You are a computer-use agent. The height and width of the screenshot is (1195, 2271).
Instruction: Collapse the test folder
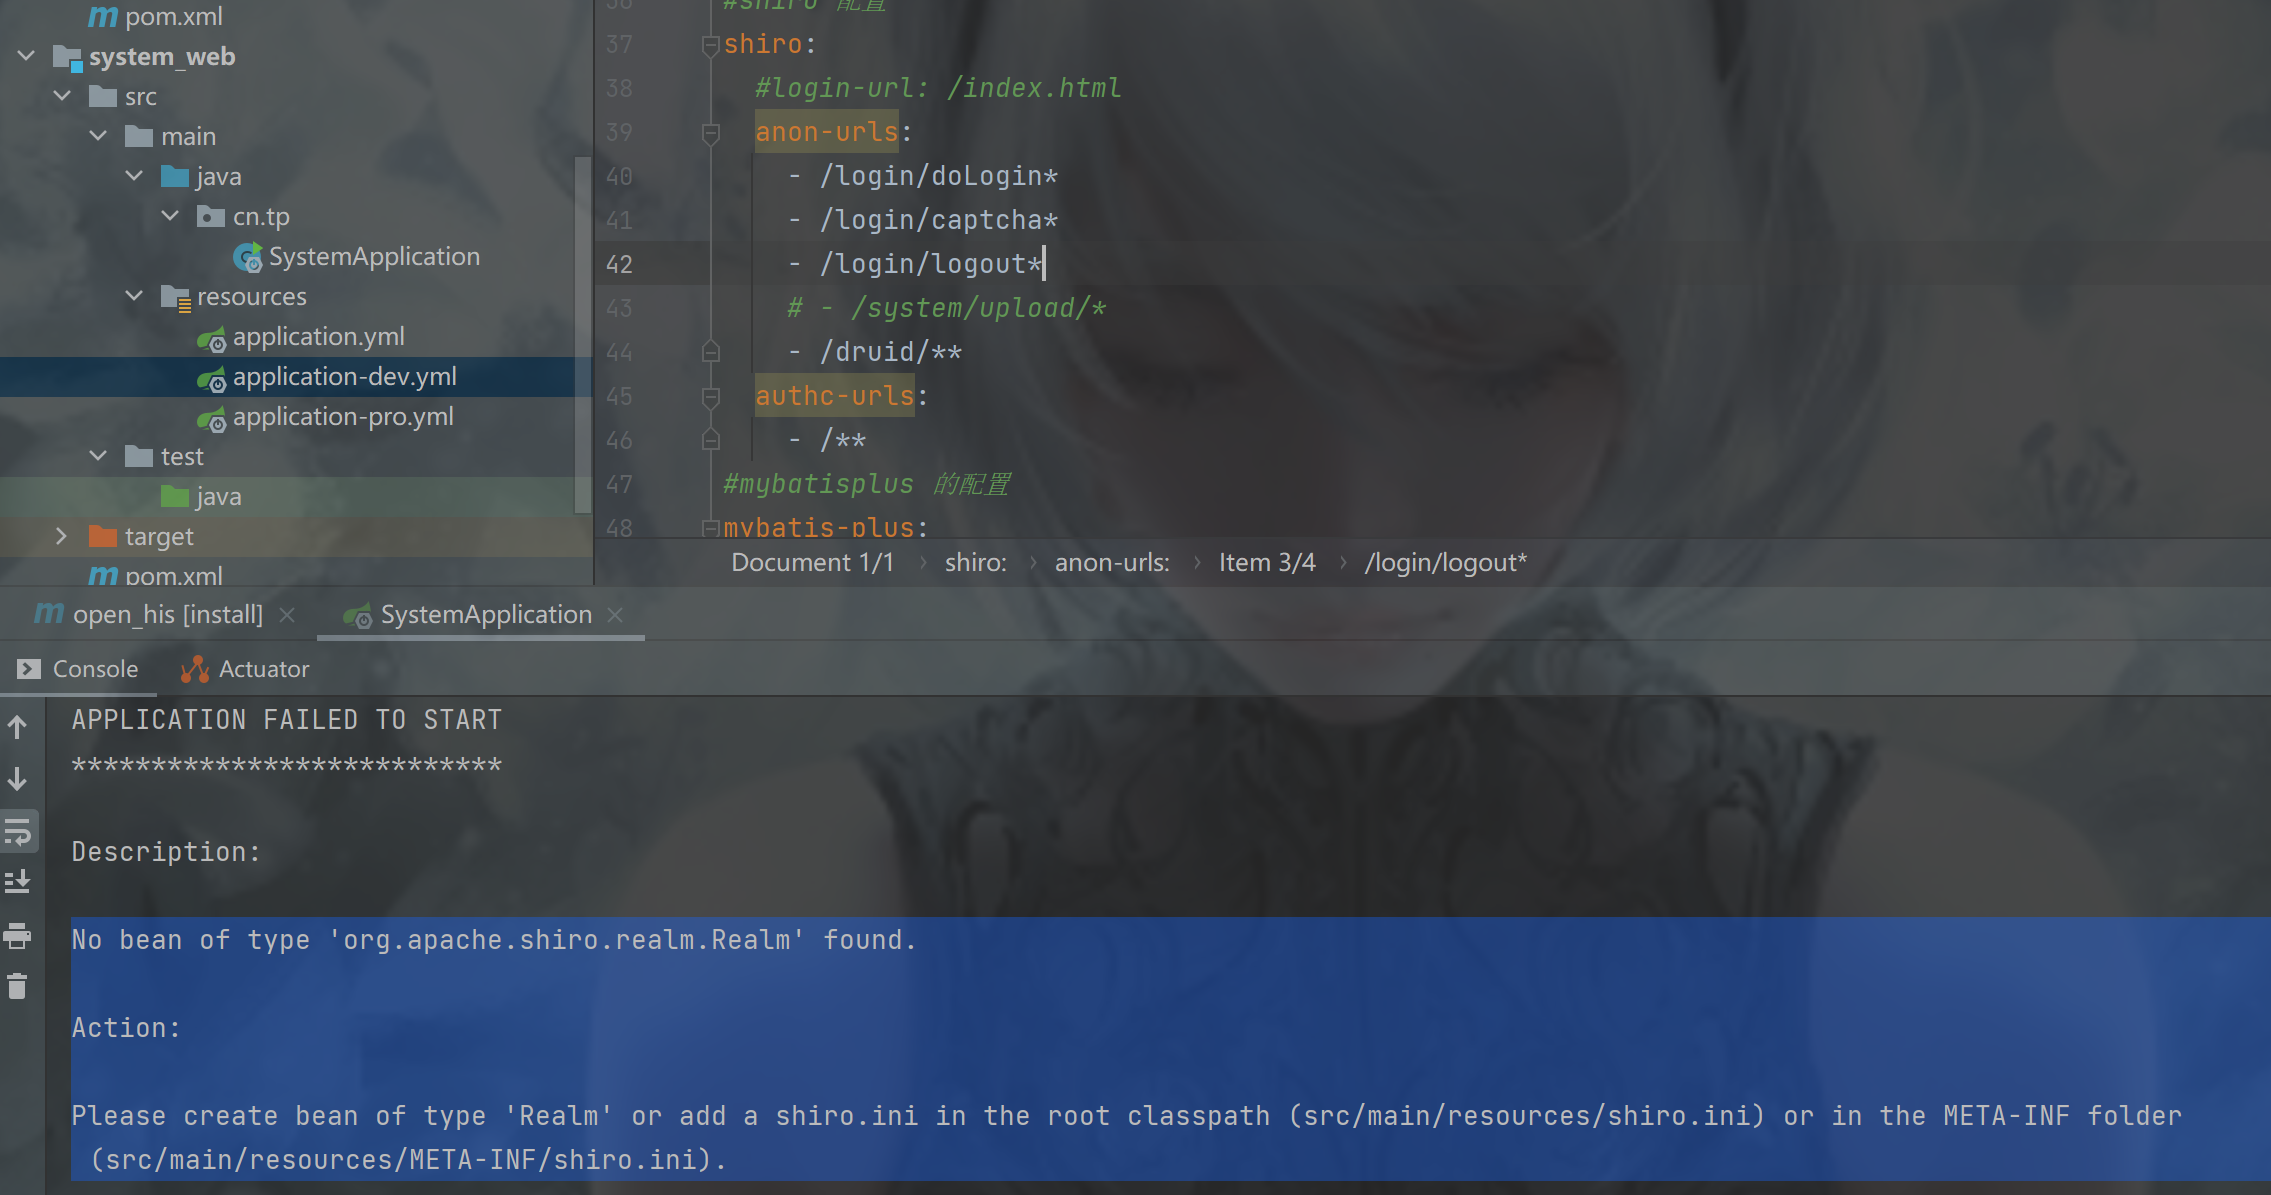pos(98,456)
